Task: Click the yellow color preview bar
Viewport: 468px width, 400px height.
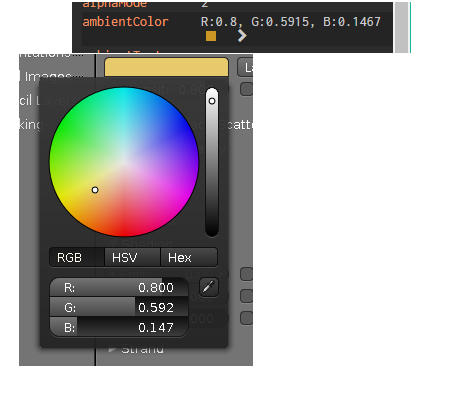Action: click(166, 67)
